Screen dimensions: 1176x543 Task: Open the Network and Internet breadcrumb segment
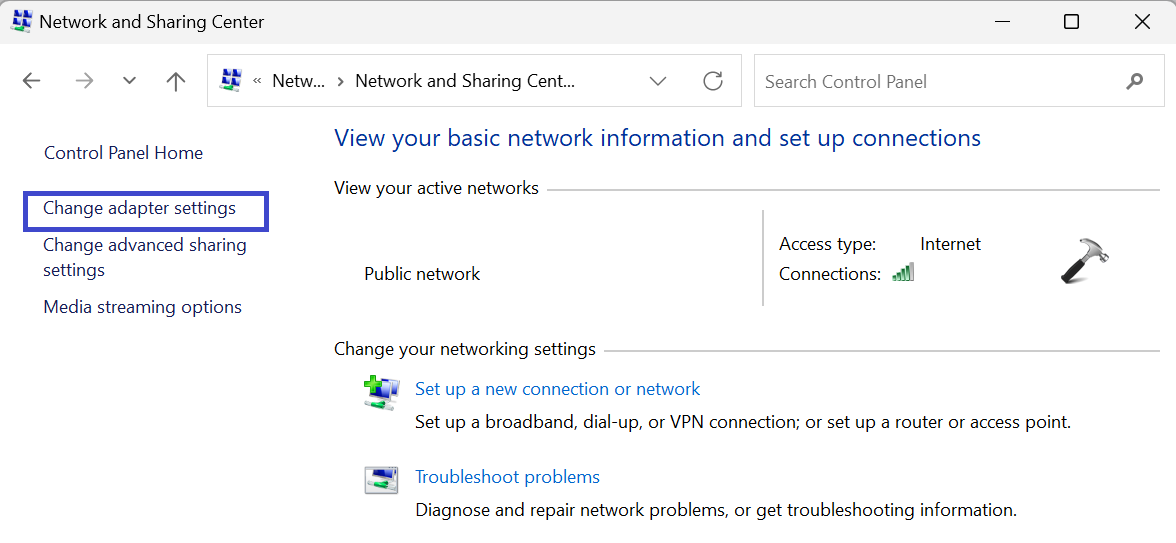click(298, 82)
